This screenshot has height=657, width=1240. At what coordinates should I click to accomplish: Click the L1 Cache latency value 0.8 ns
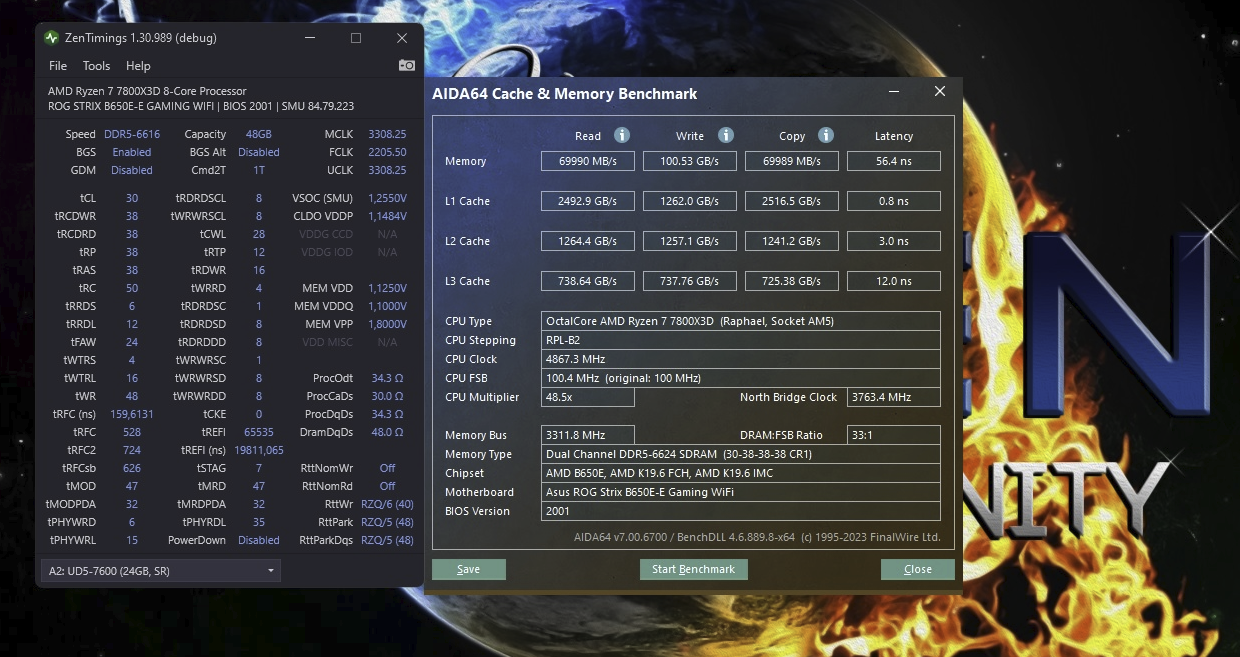click(894, 201)
